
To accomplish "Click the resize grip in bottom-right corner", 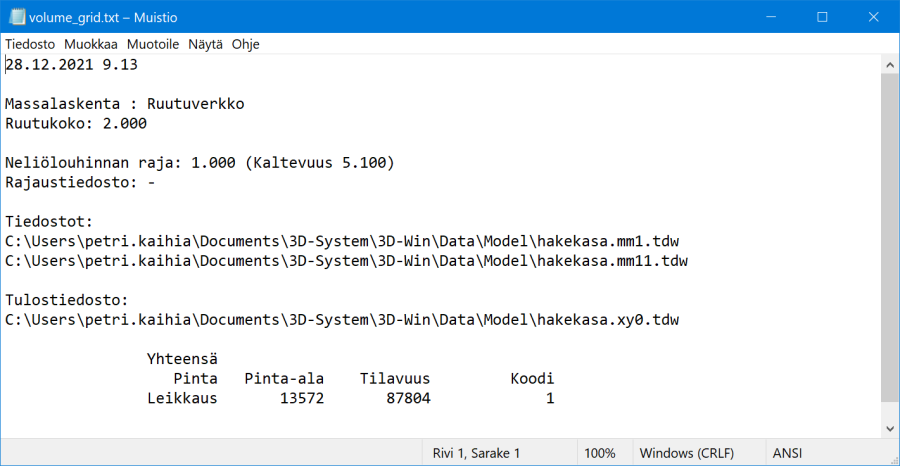I will click(892, 458).
